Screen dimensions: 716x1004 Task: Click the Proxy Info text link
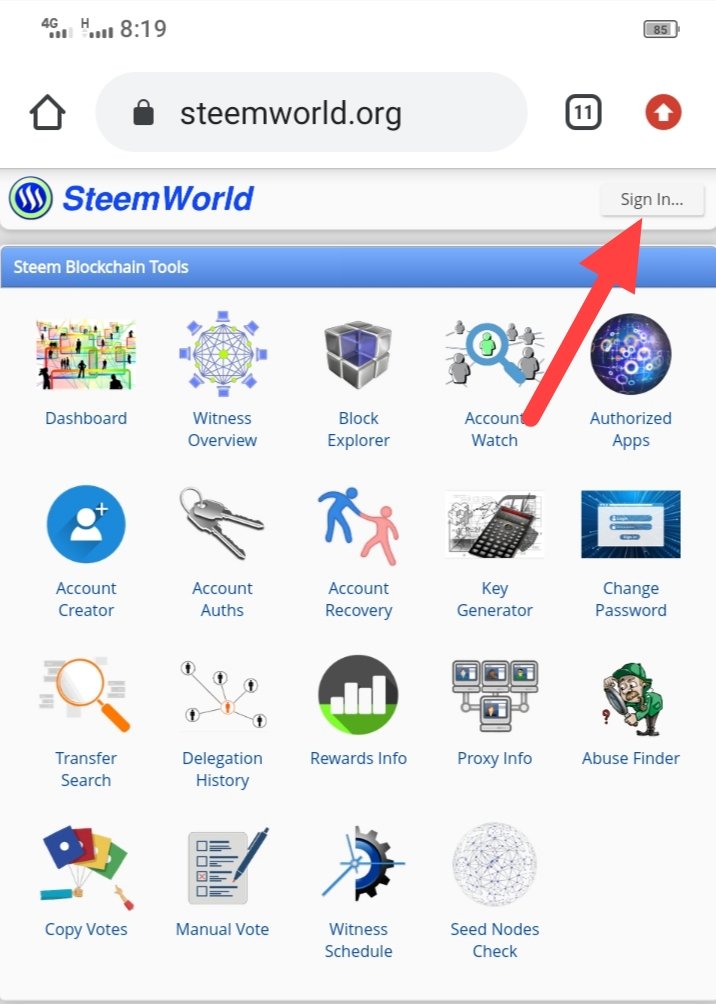point(494,758)
